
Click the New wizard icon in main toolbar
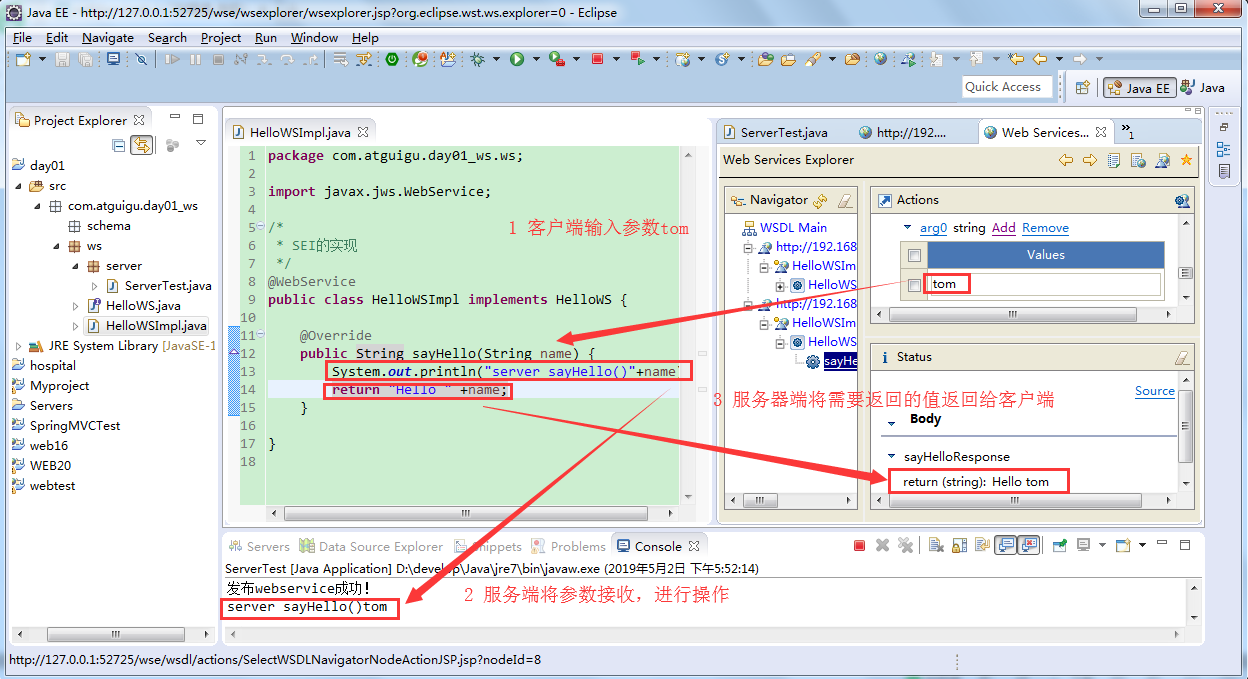click(24, 60)
